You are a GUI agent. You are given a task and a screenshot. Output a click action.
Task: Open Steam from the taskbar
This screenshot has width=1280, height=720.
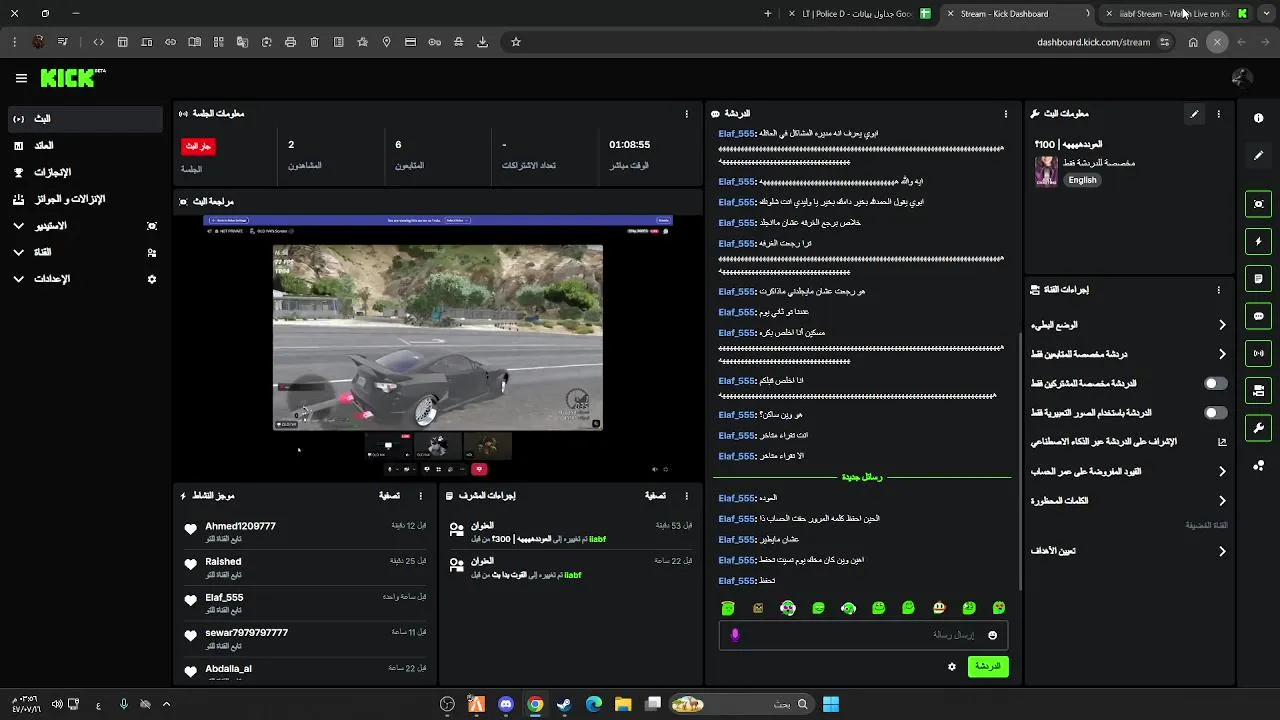(564, 704)
